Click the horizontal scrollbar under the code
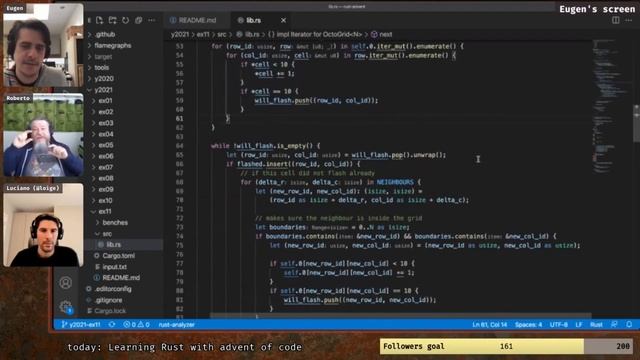 [400, 316]
